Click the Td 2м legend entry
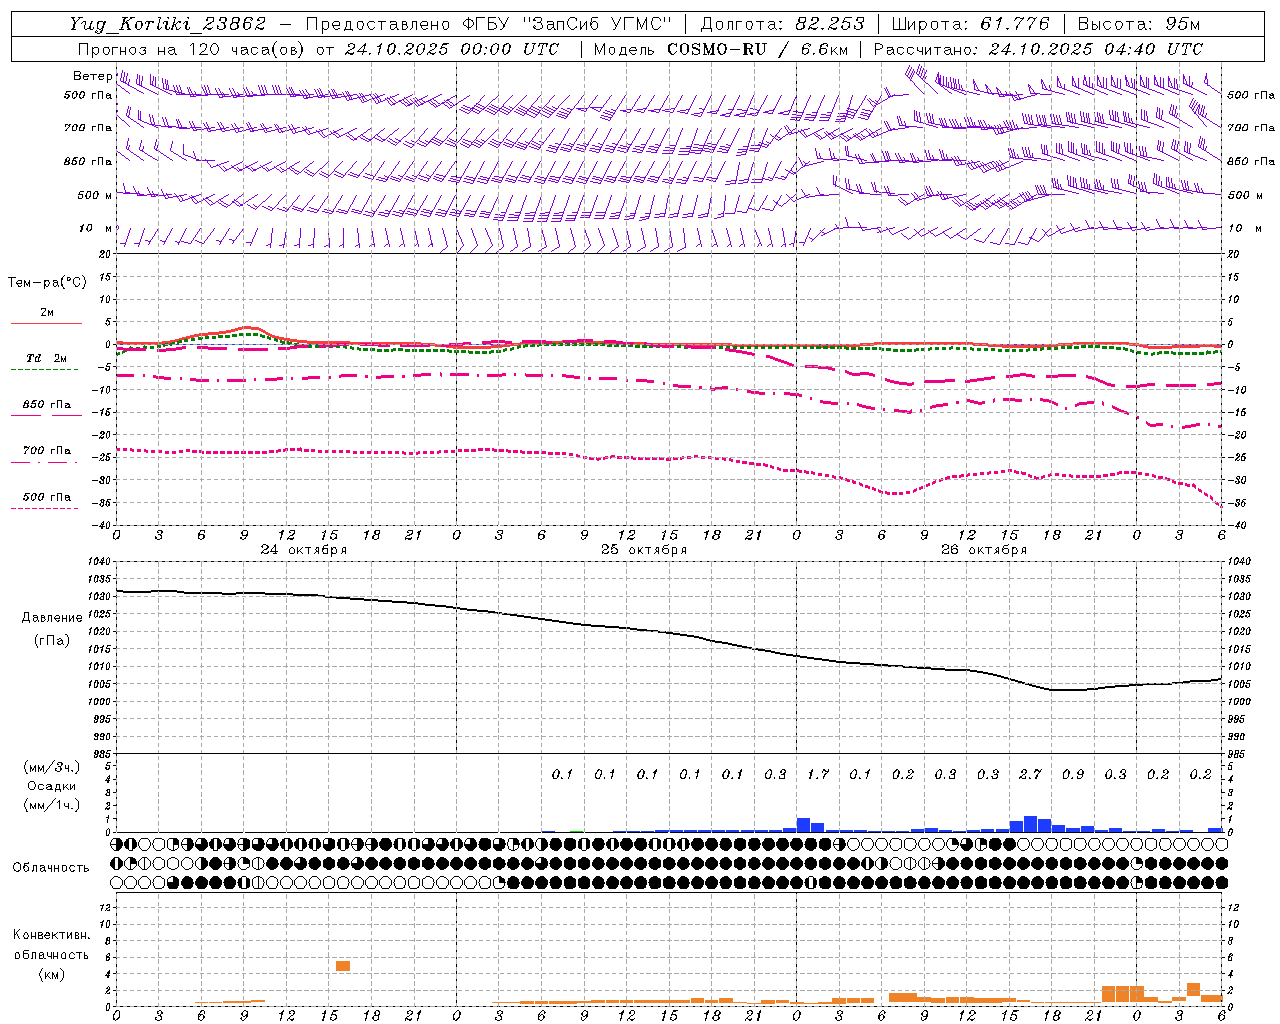The width and height of the screenshot is (1280, 1024). 46,358
